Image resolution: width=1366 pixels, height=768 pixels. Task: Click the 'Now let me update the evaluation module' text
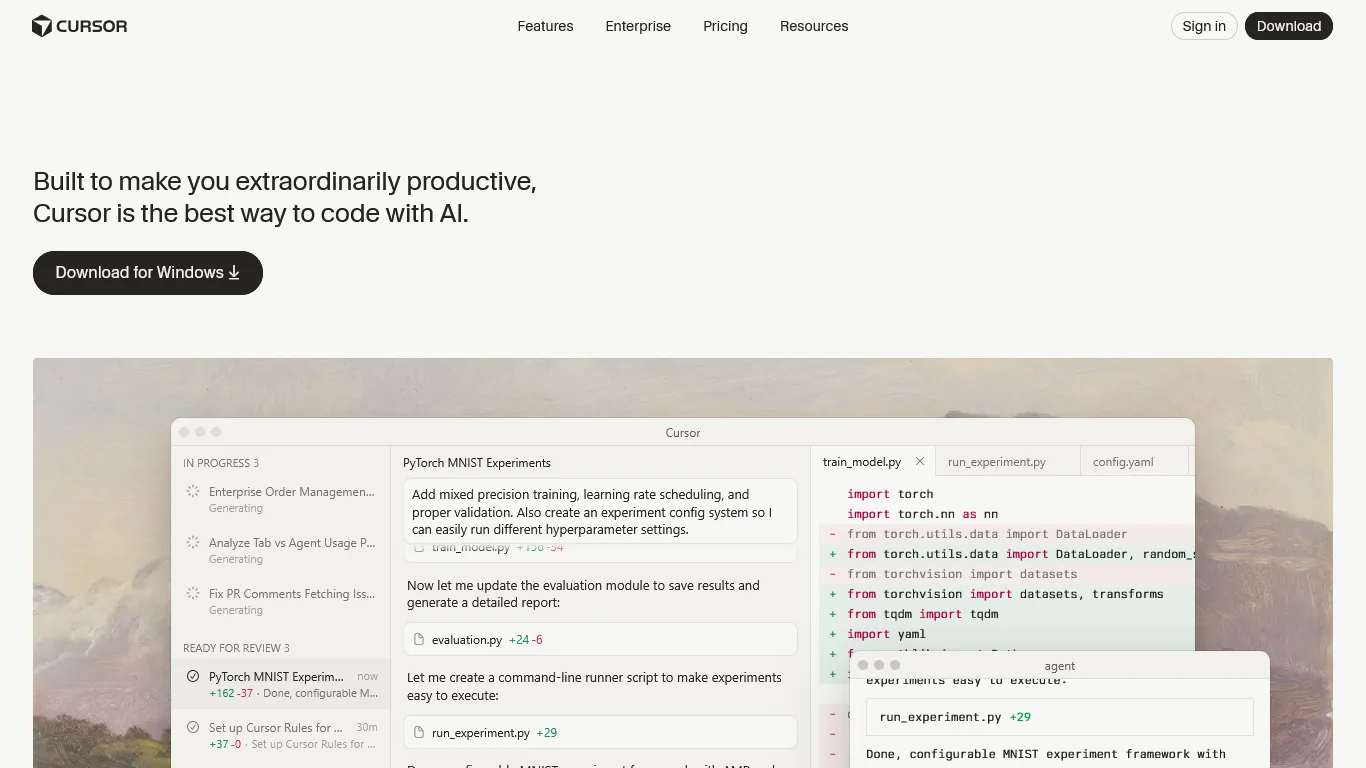(583, 594)
